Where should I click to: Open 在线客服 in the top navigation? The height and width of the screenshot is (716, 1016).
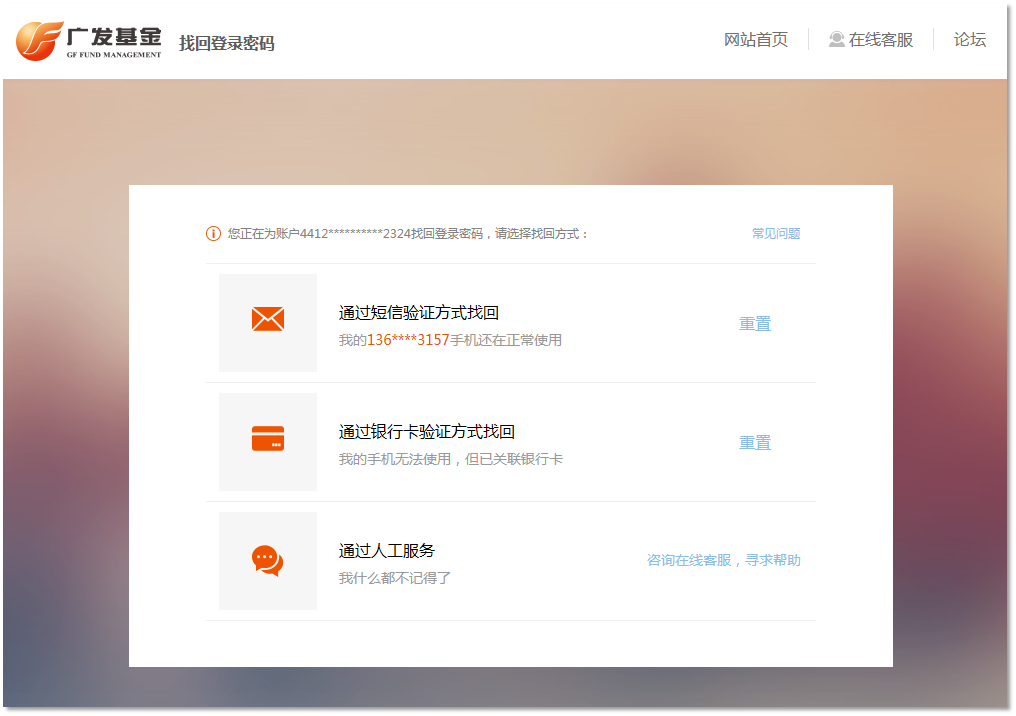(x=880, y=40)
